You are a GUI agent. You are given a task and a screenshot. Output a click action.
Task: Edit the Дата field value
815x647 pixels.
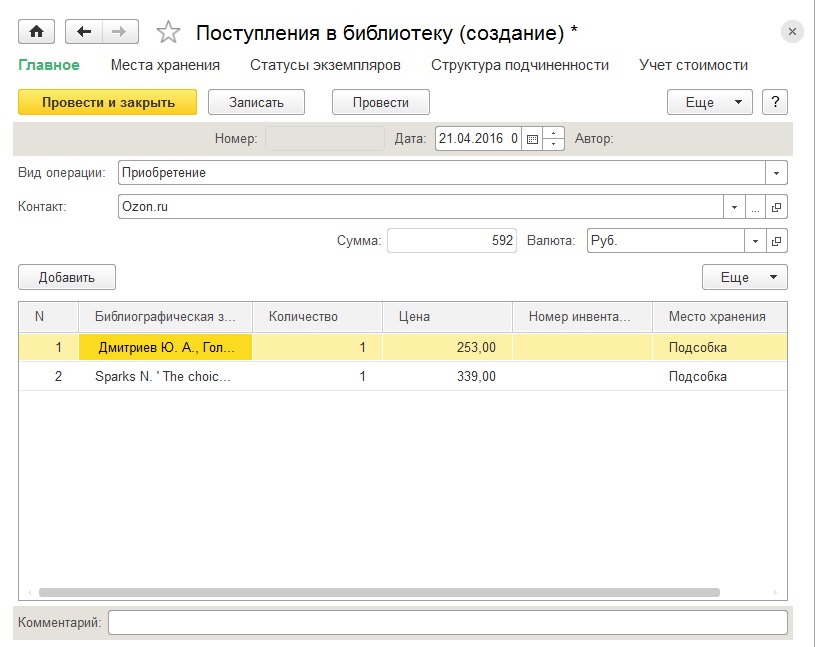click(x=478, y=139)
